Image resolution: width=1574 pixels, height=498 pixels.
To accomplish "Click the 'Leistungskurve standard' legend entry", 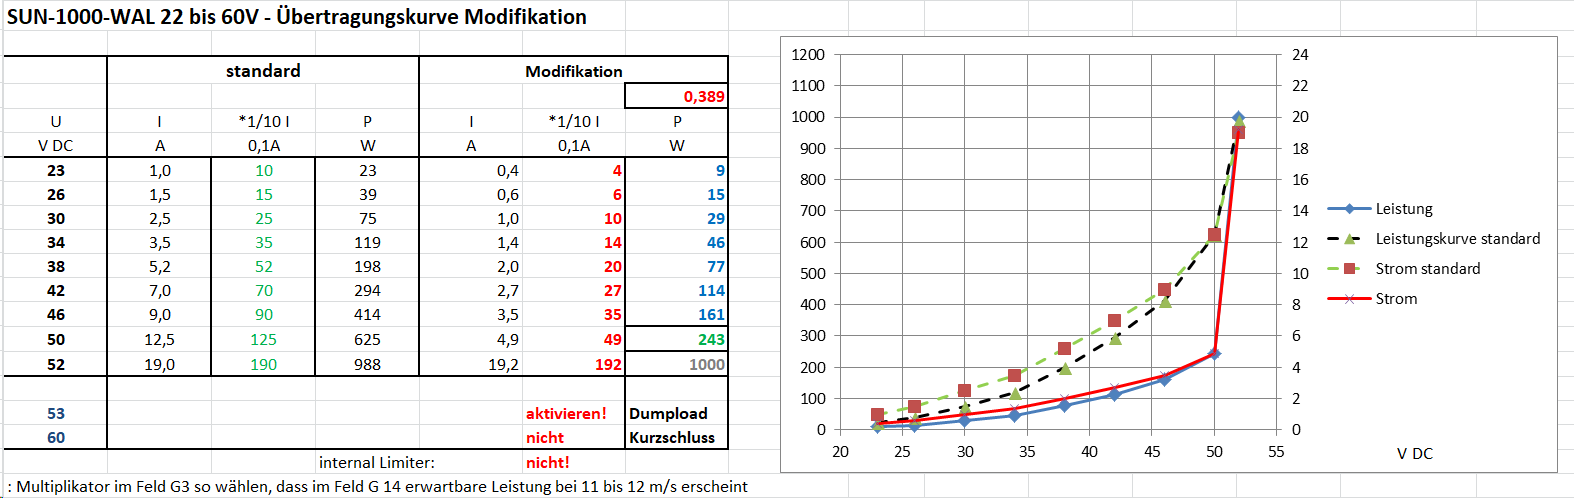I will click(x=1457, y=239).
